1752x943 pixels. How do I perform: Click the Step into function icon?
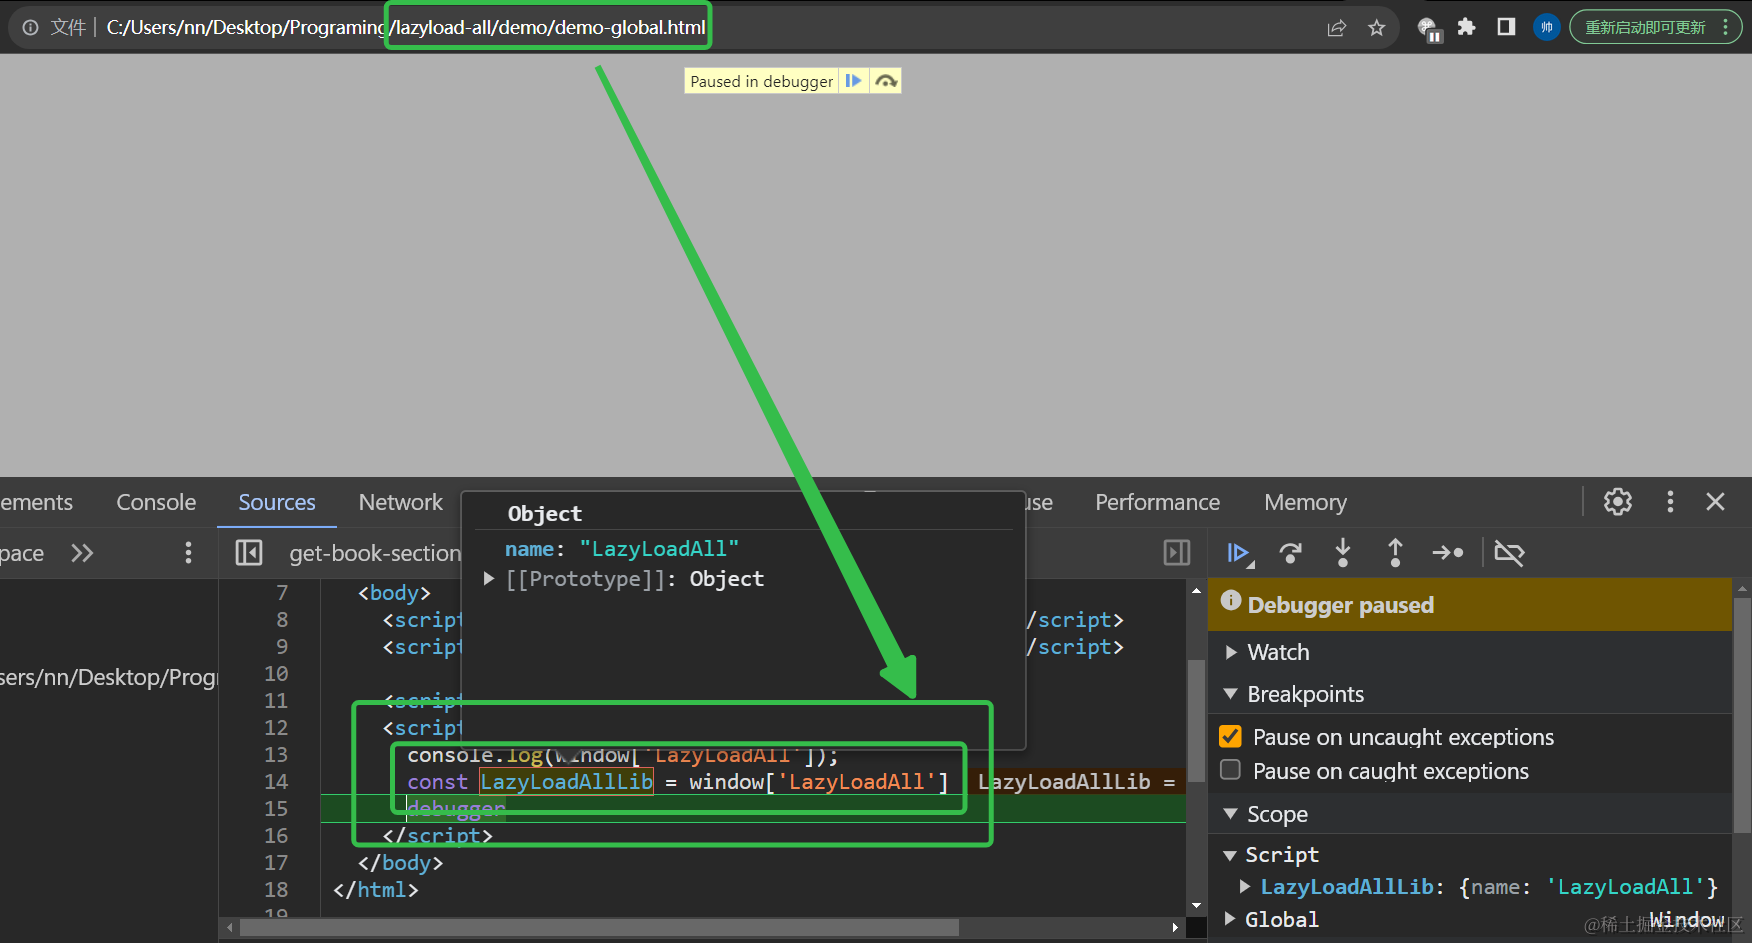[x=1342, y=553]
